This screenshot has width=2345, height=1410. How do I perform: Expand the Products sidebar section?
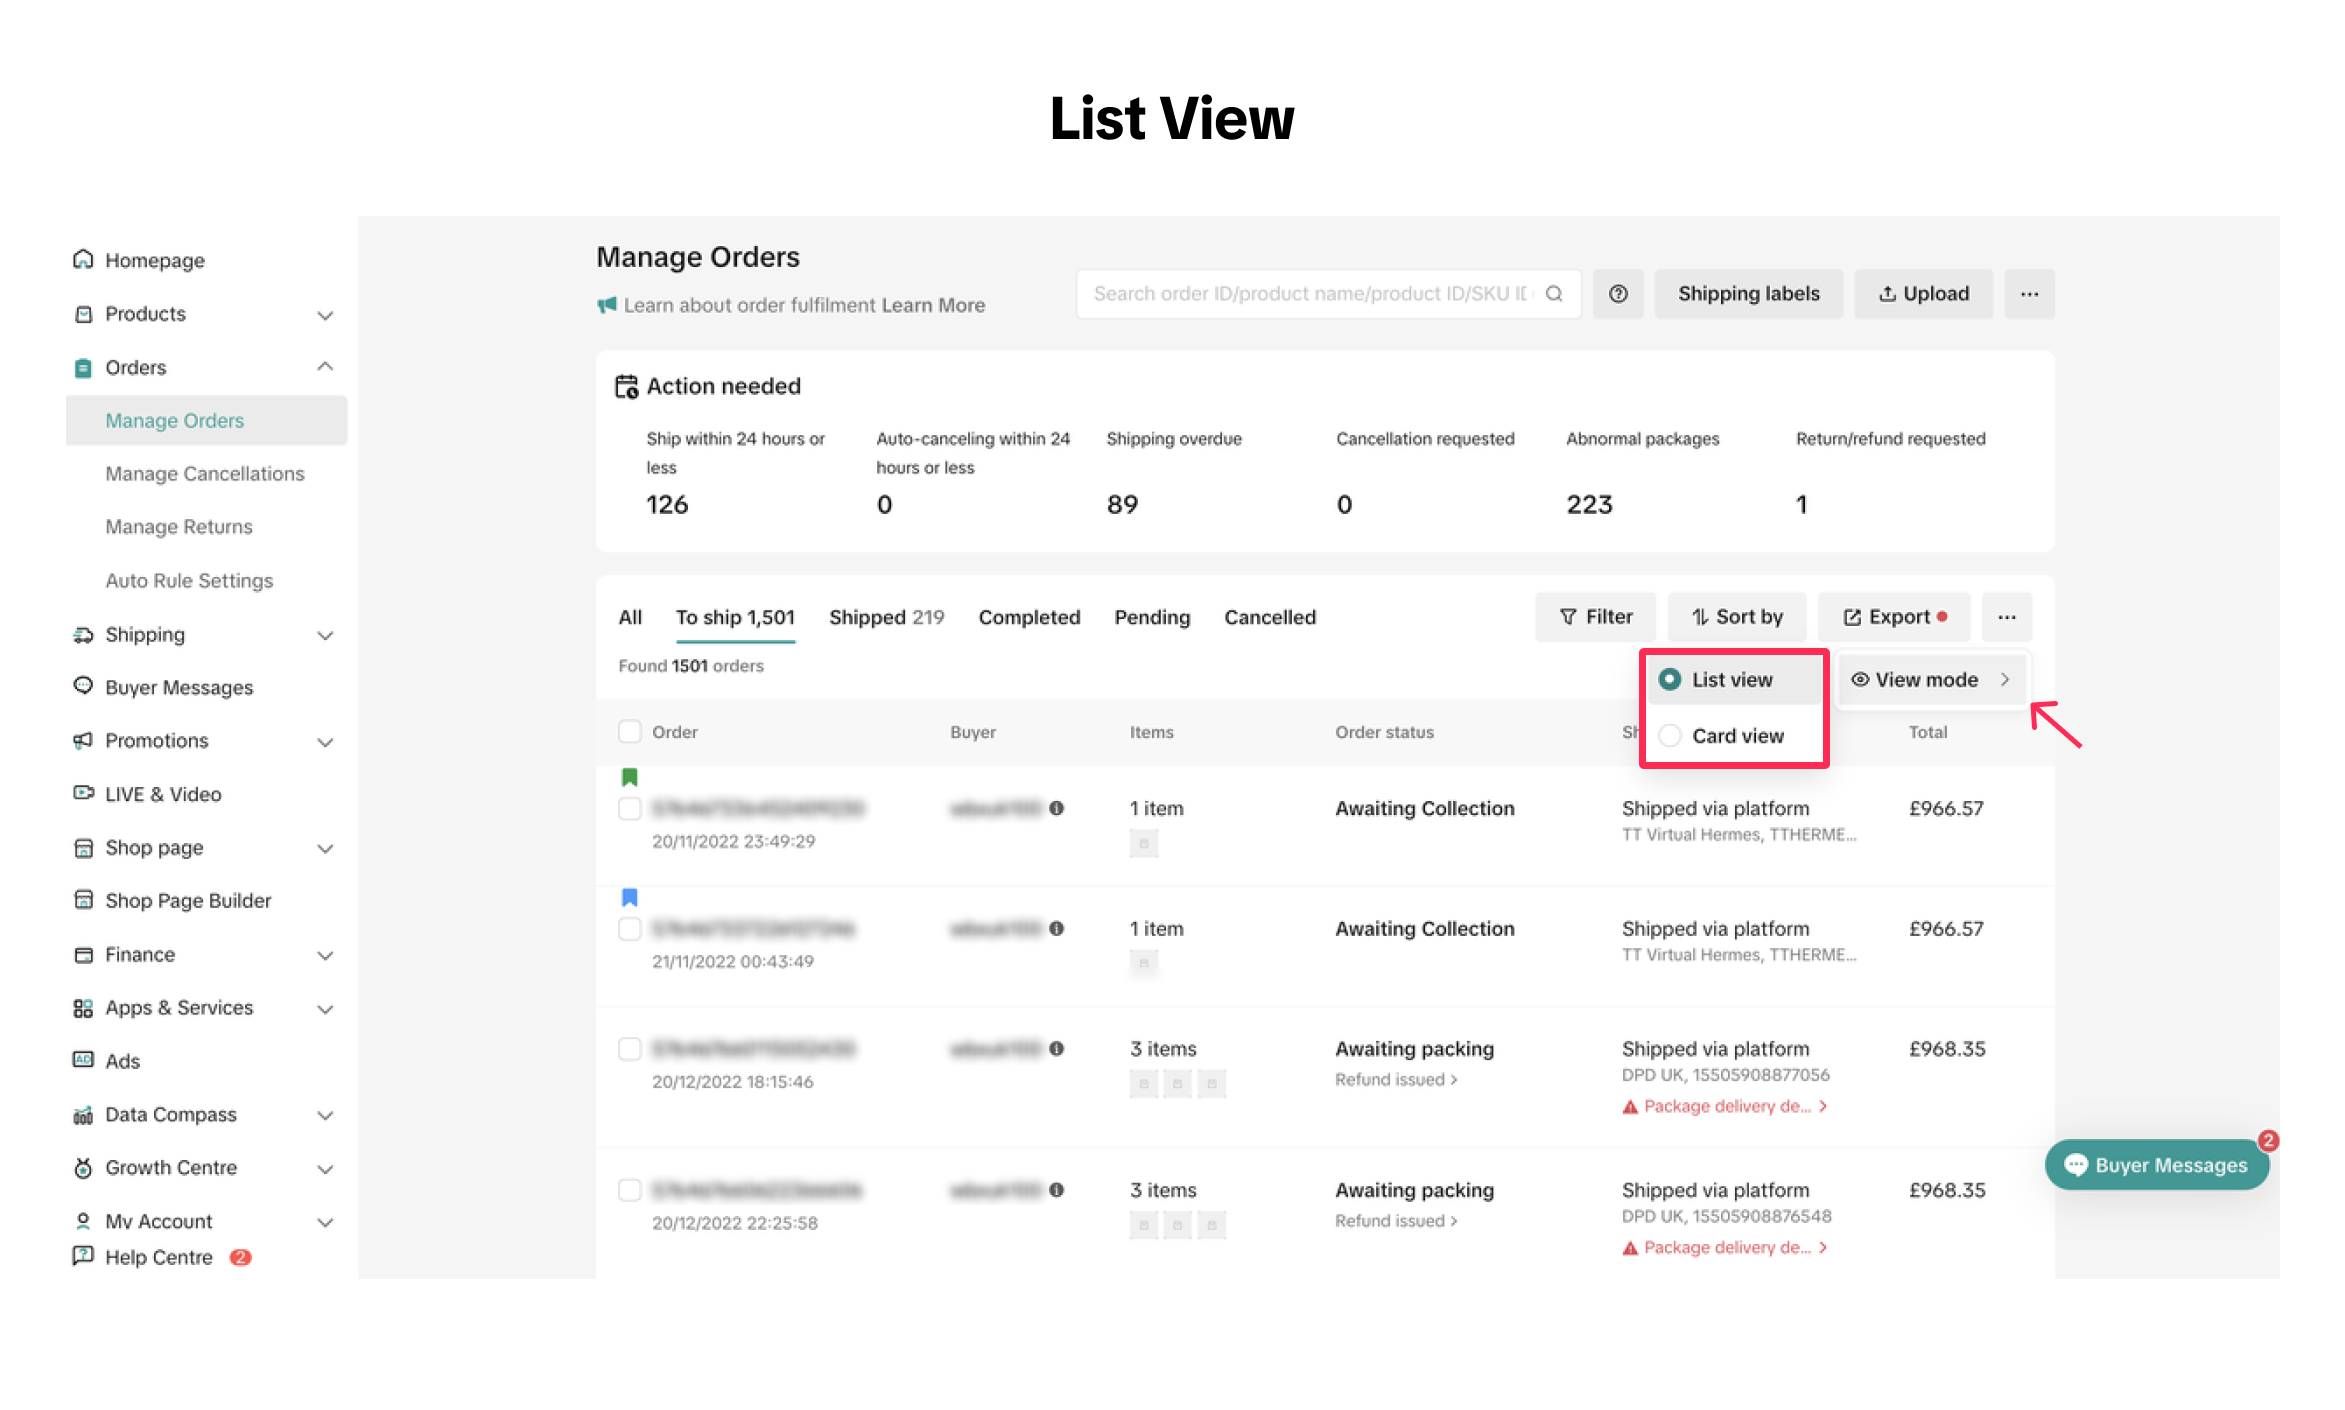(324, 314)
